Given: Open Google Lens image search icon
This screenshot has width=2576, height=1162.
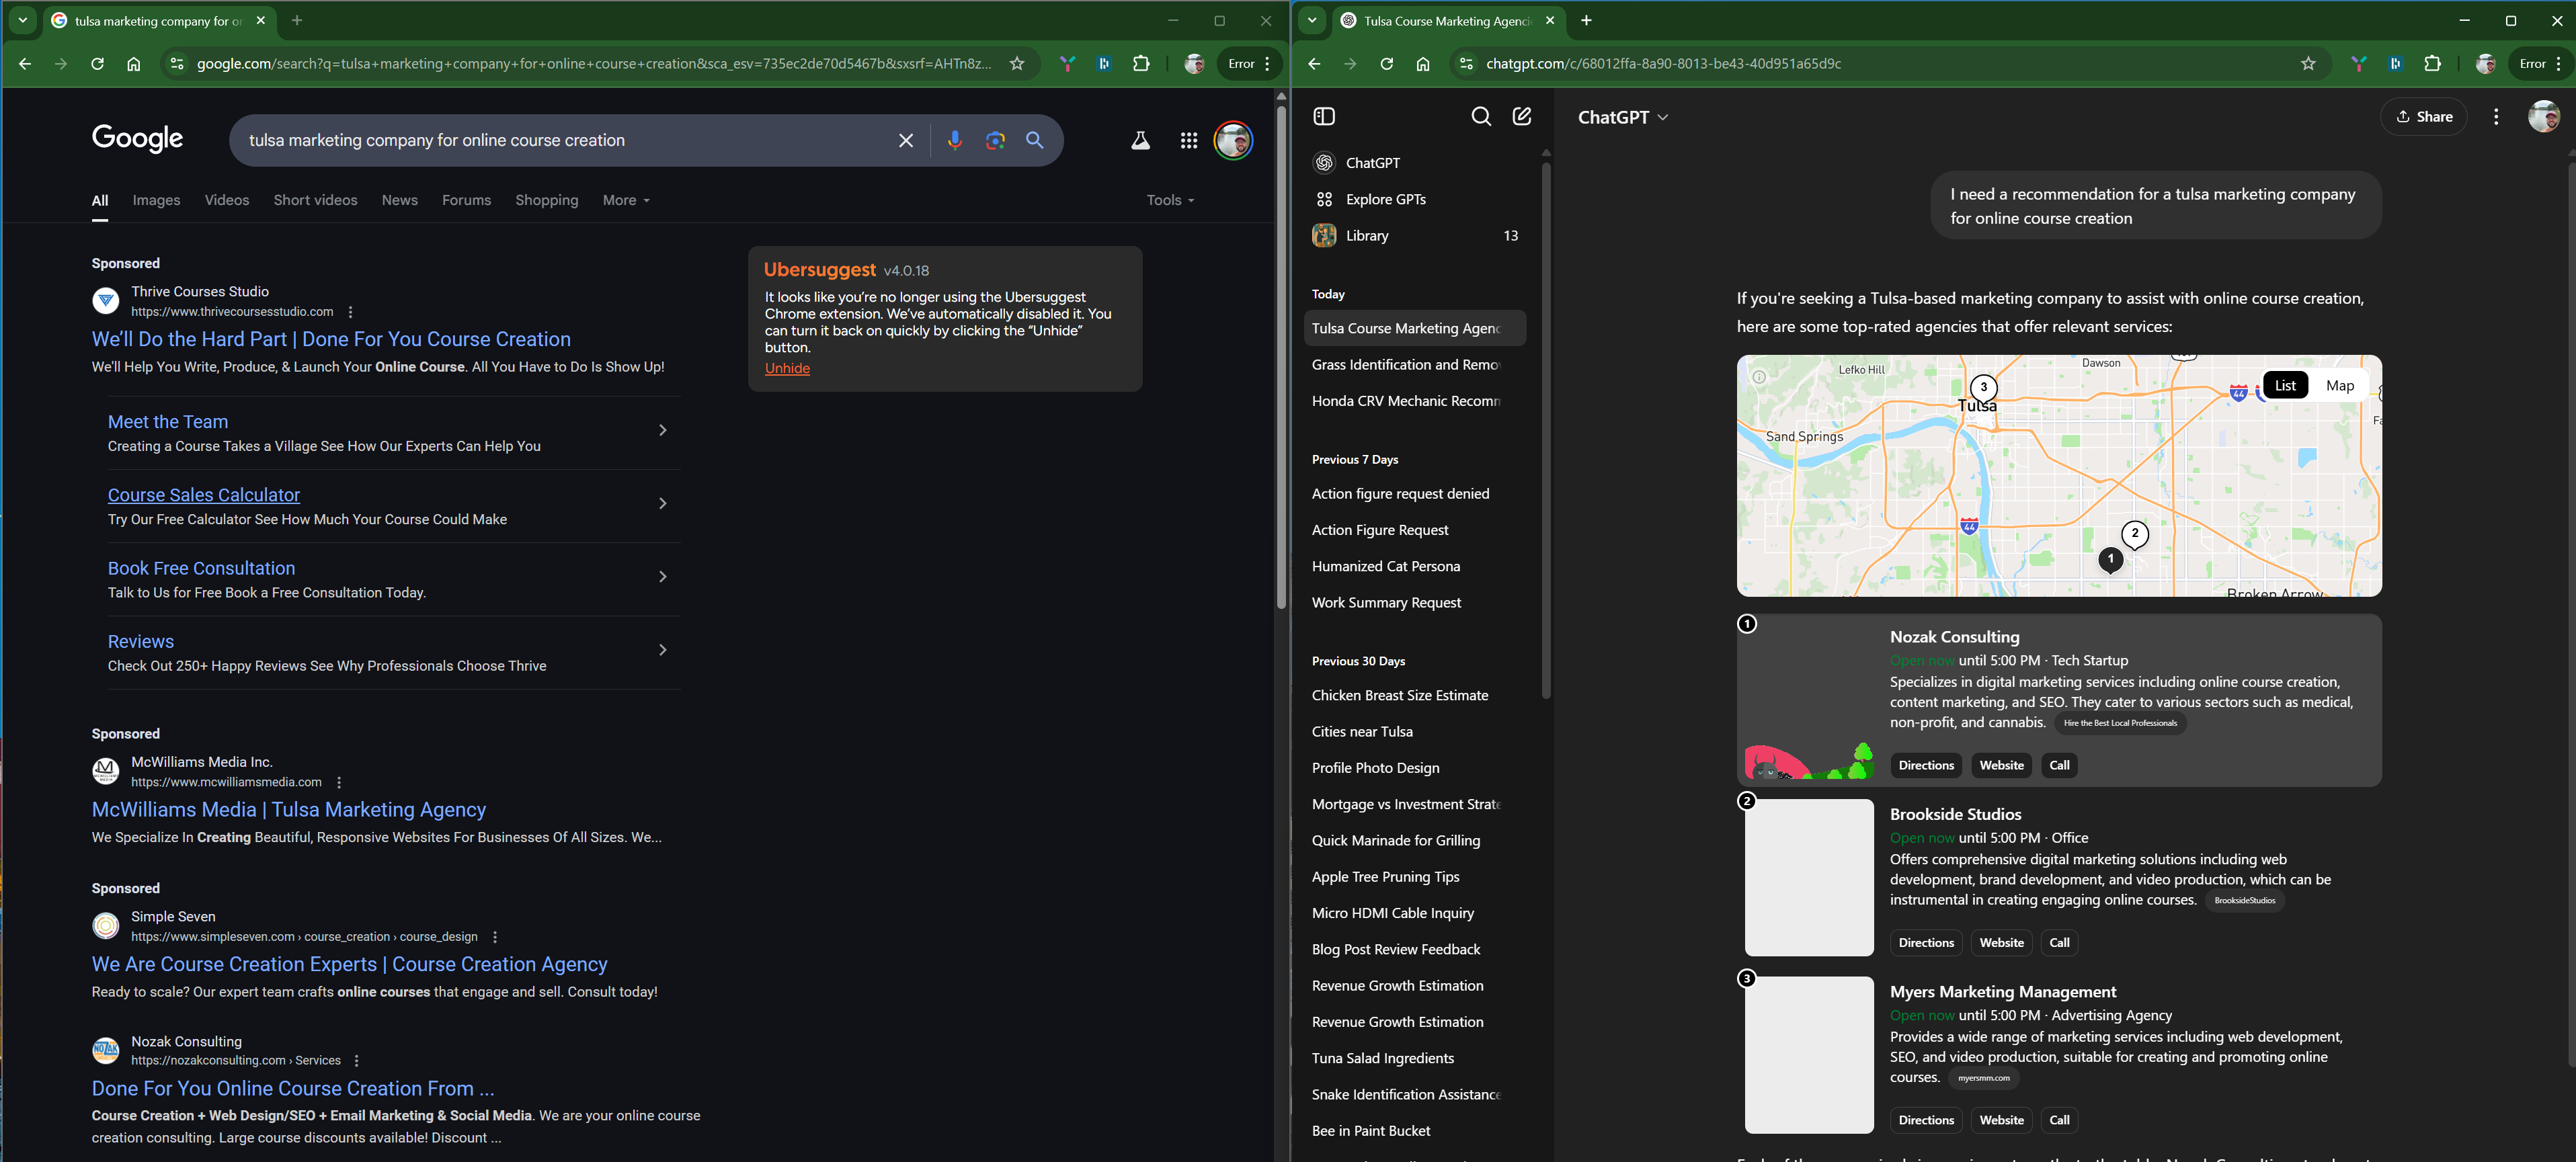Looking at the screenshot, I should (x=995, y=141).
